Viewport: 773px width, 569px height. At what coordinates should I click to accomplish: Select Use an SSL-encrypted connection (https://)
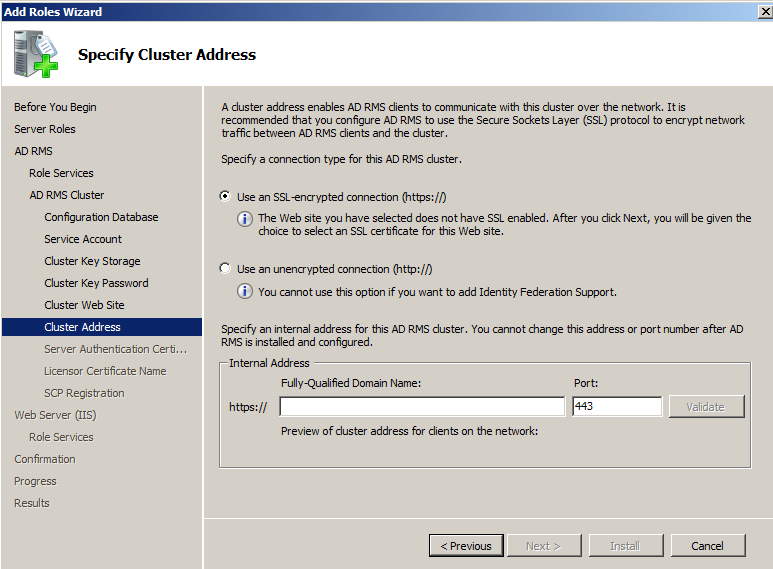tap(225, 197)
